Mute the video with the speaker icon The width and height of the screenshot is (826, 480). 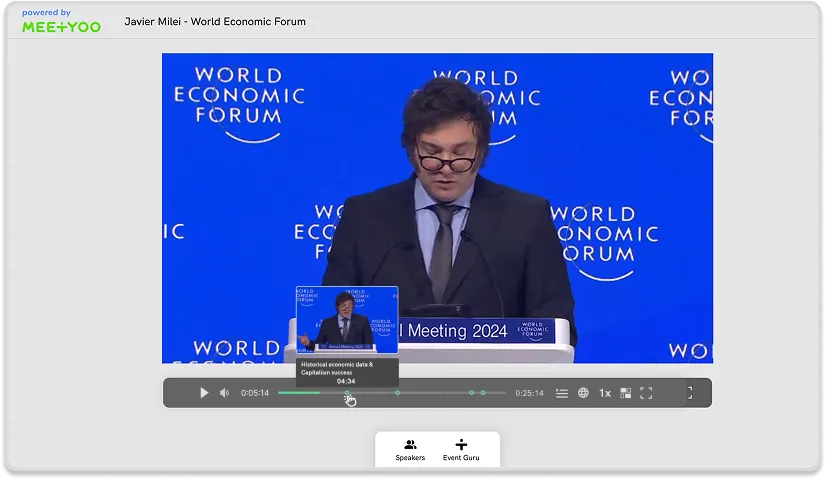224,393
